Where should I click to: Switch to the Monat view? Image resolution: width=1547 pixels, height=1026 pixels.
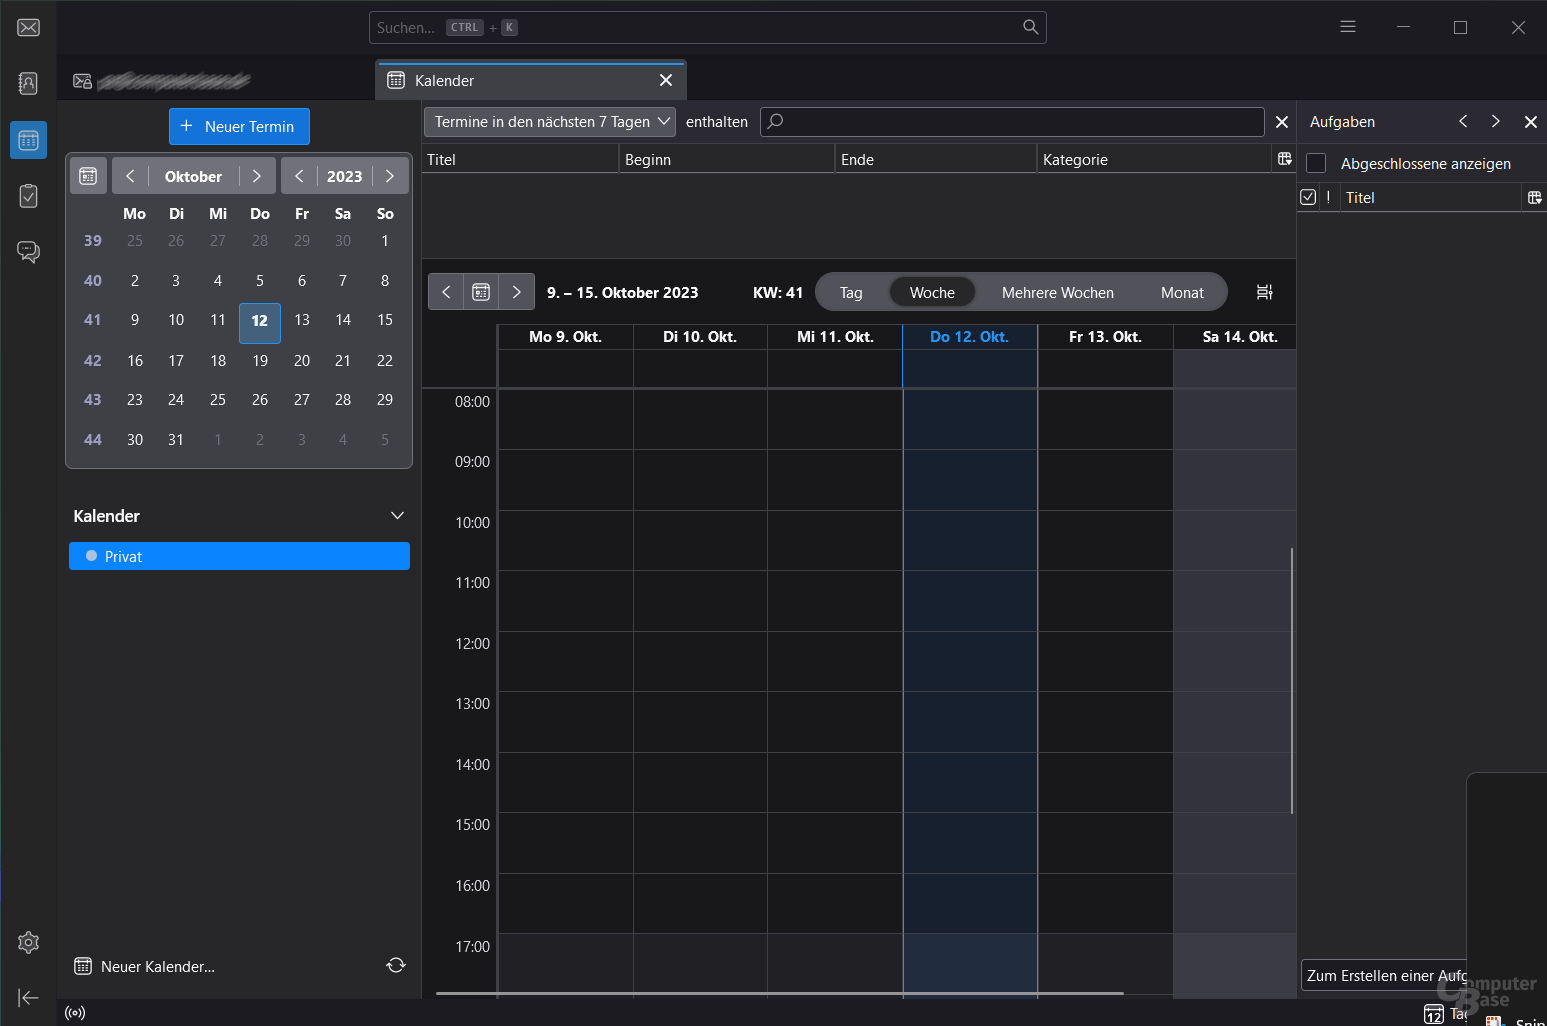[1182, 292]
